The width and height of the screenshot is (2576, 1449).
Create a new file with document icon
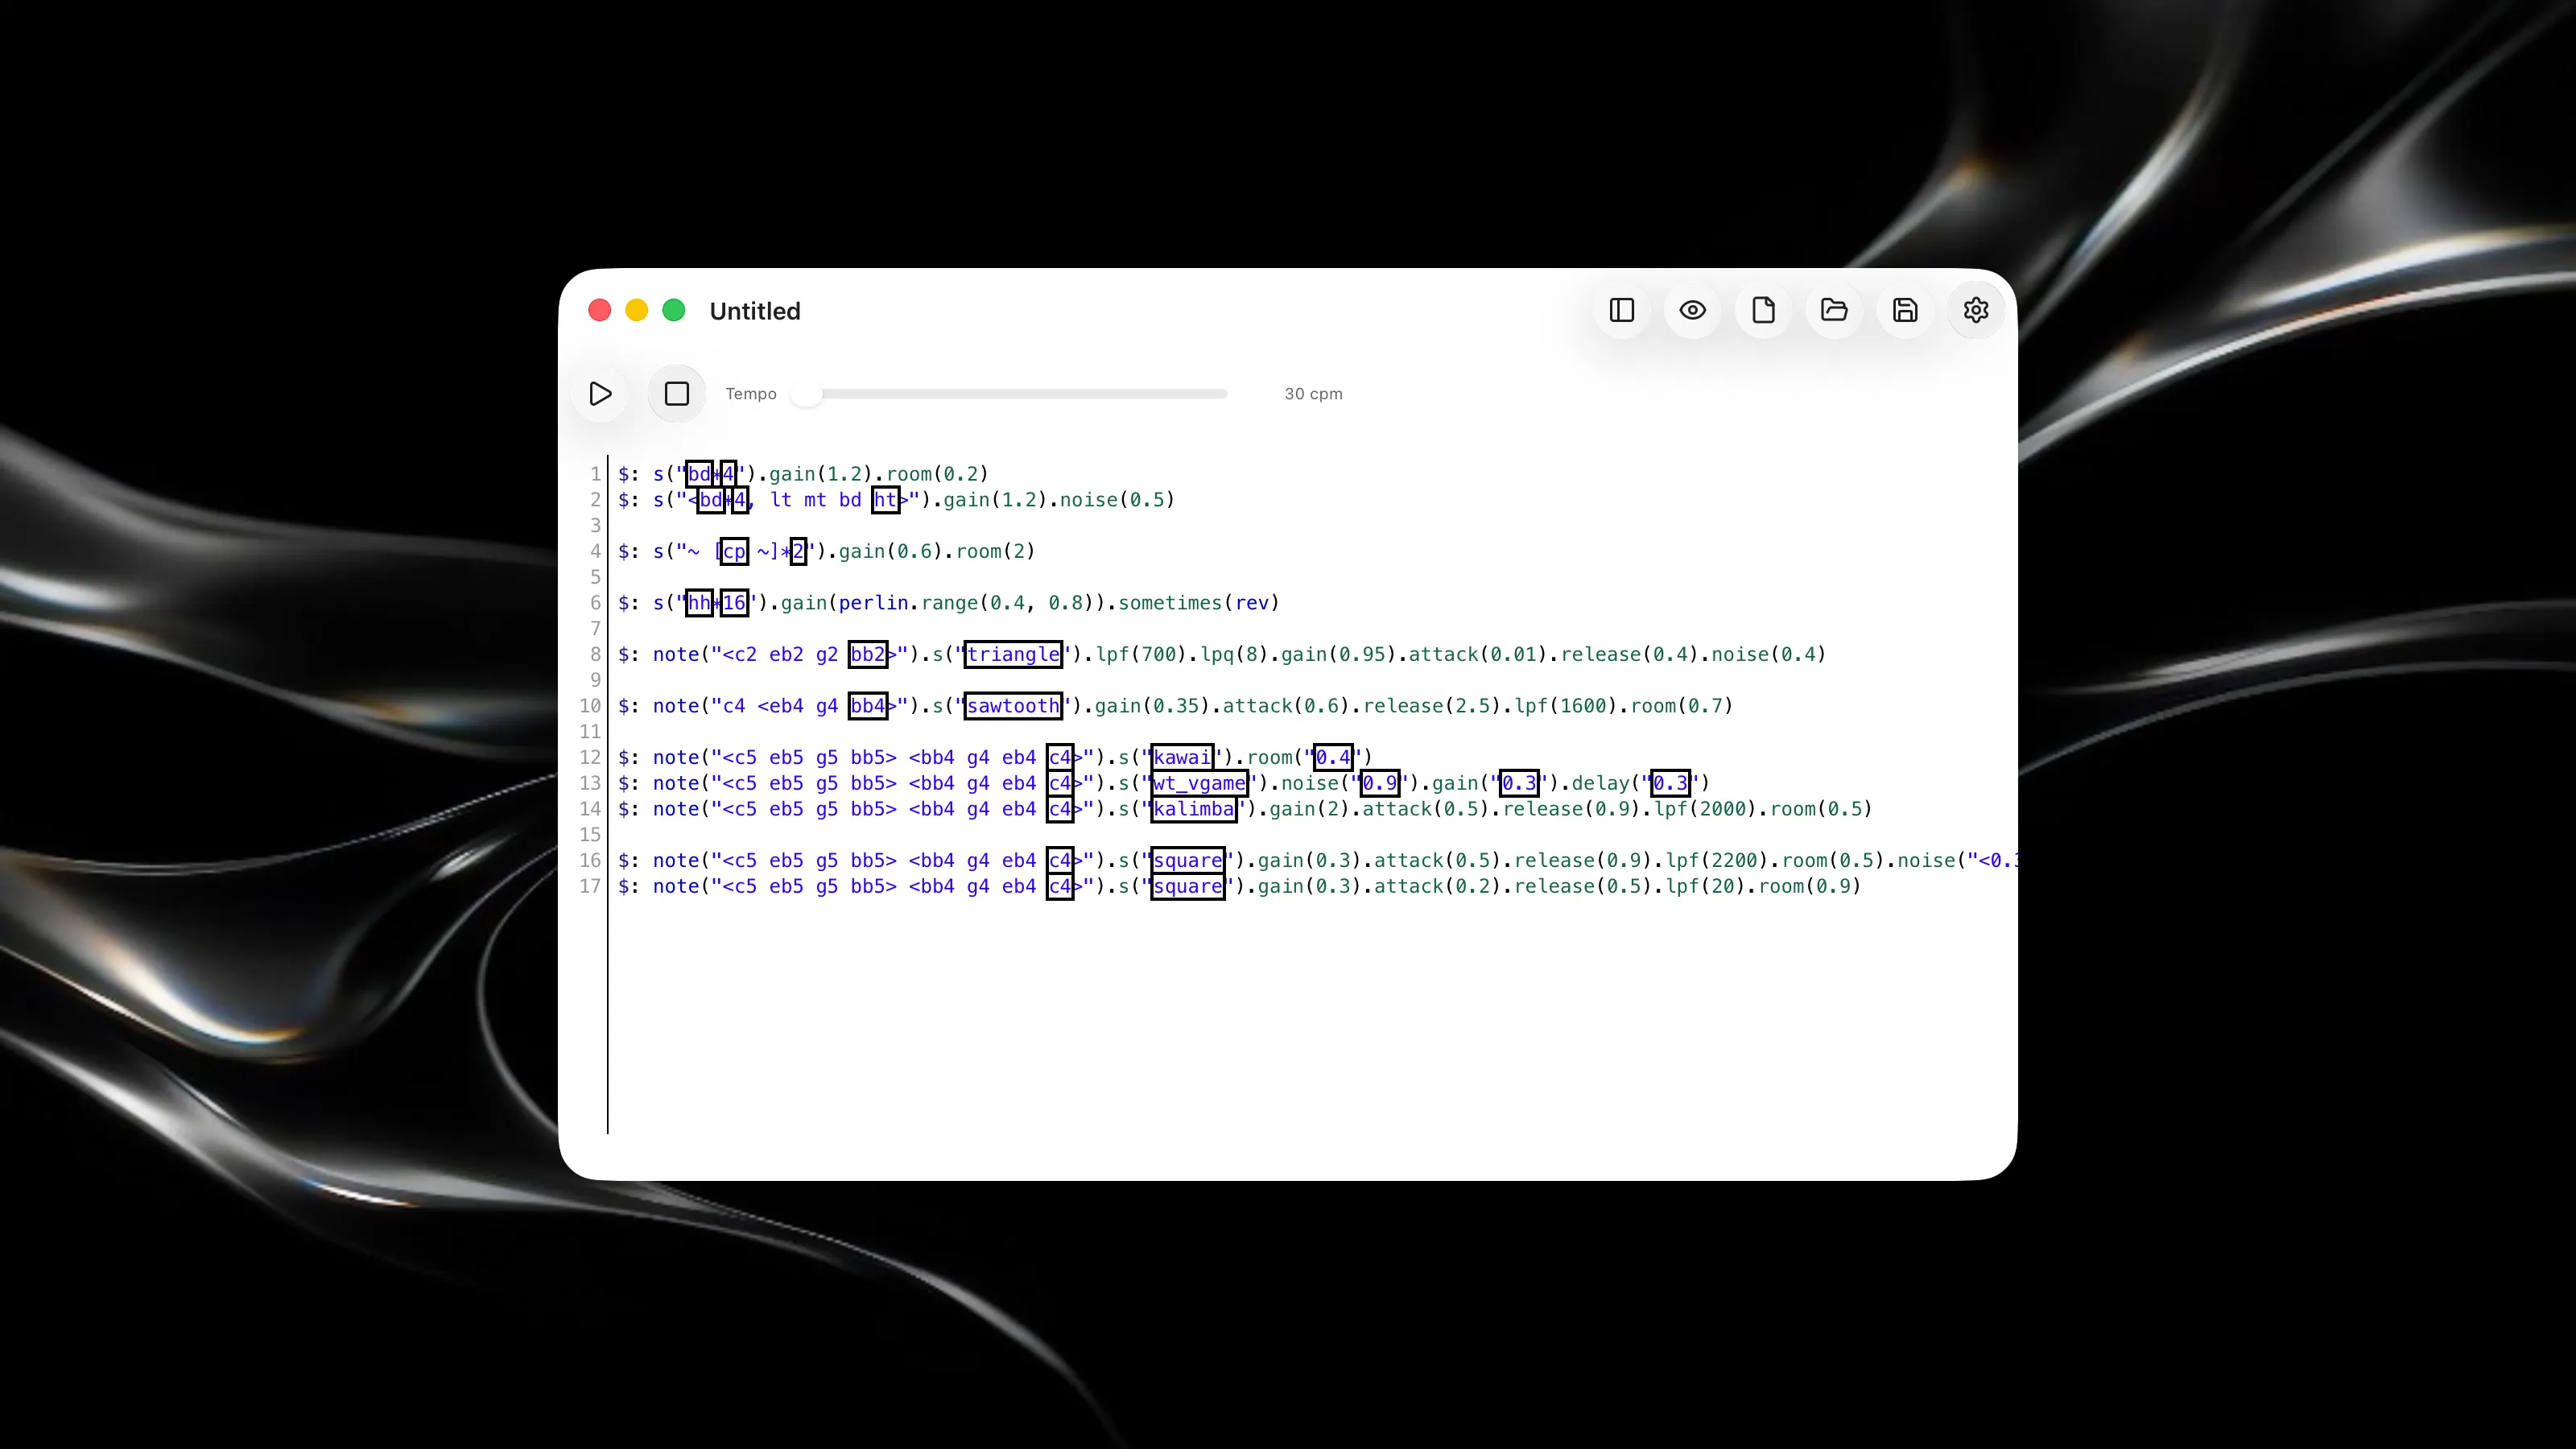(1764, 310)
